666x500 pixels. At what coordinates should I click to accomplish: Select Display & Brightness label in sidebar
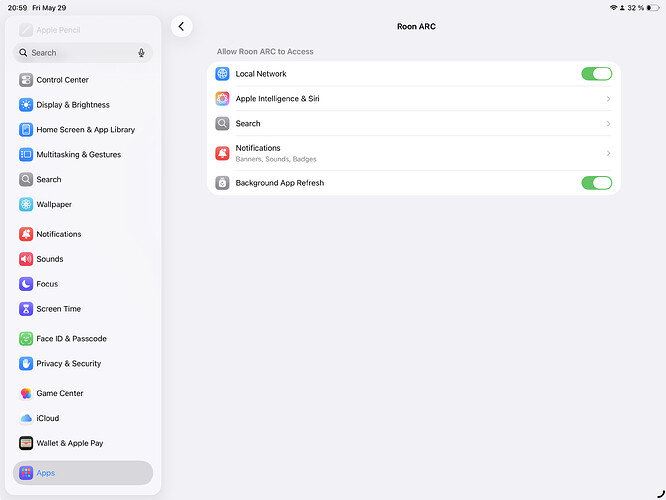pos(73,105)
